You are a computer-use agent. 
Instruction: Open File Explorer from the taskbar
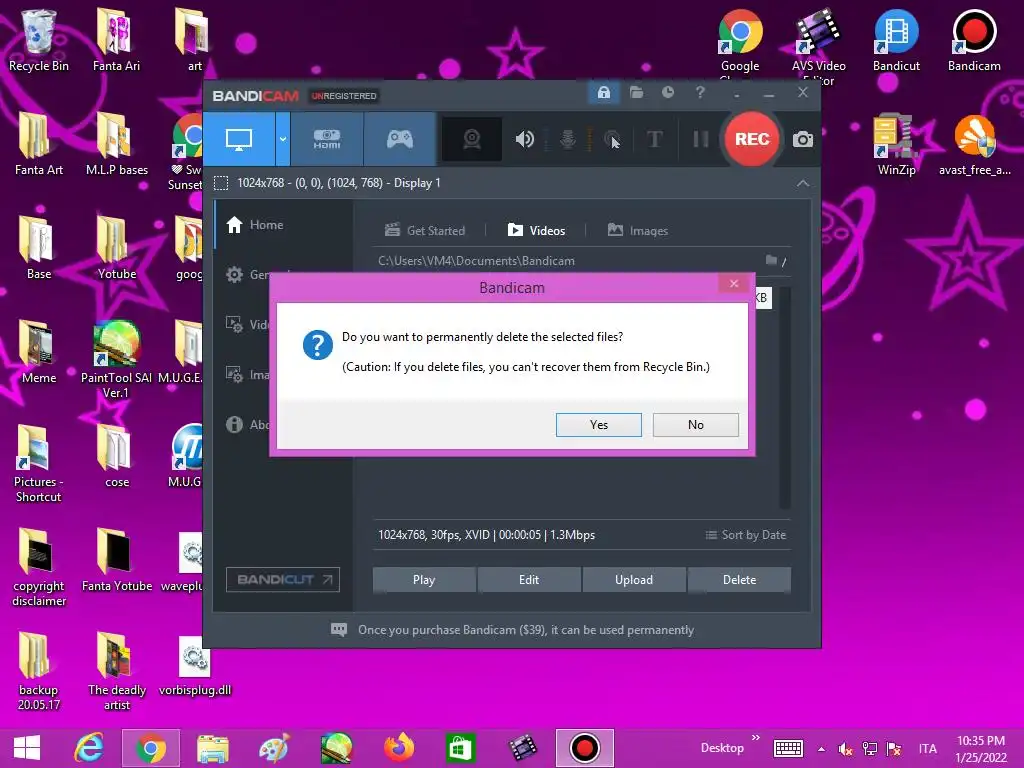click(x=213, y=748)
